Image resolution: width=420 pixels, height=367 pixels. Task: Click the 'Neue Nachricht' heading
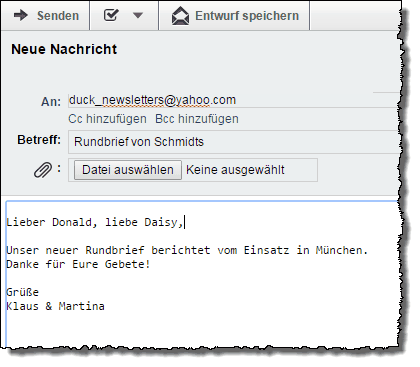click(64, 49)
